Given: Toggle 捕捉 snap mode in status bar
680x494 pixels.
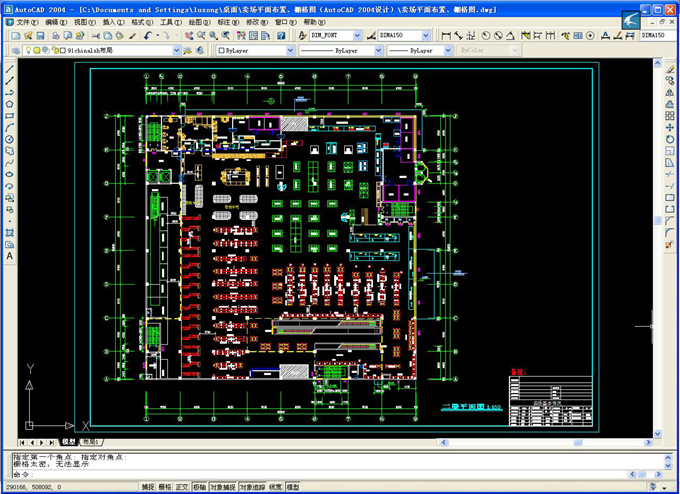Looking at the screenshot, I should coord(148,487).
